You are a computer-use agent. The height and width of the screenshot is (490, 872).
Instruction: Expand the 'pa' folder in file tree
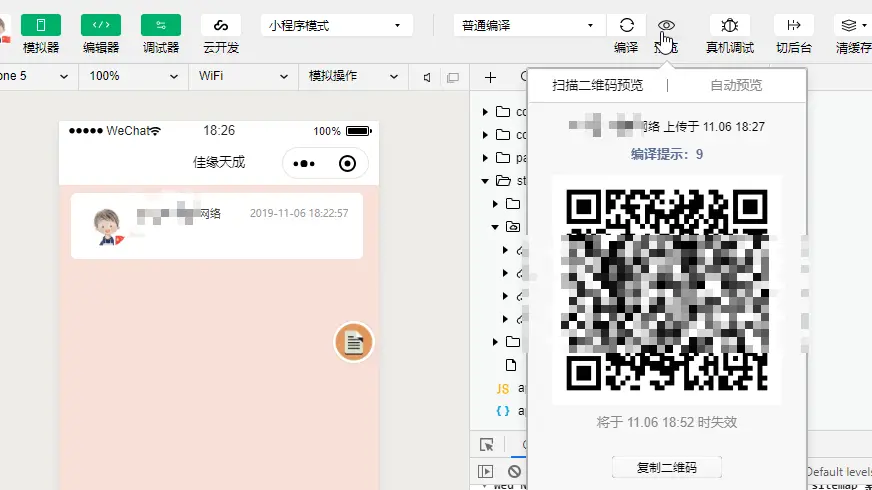click(485, 158)
